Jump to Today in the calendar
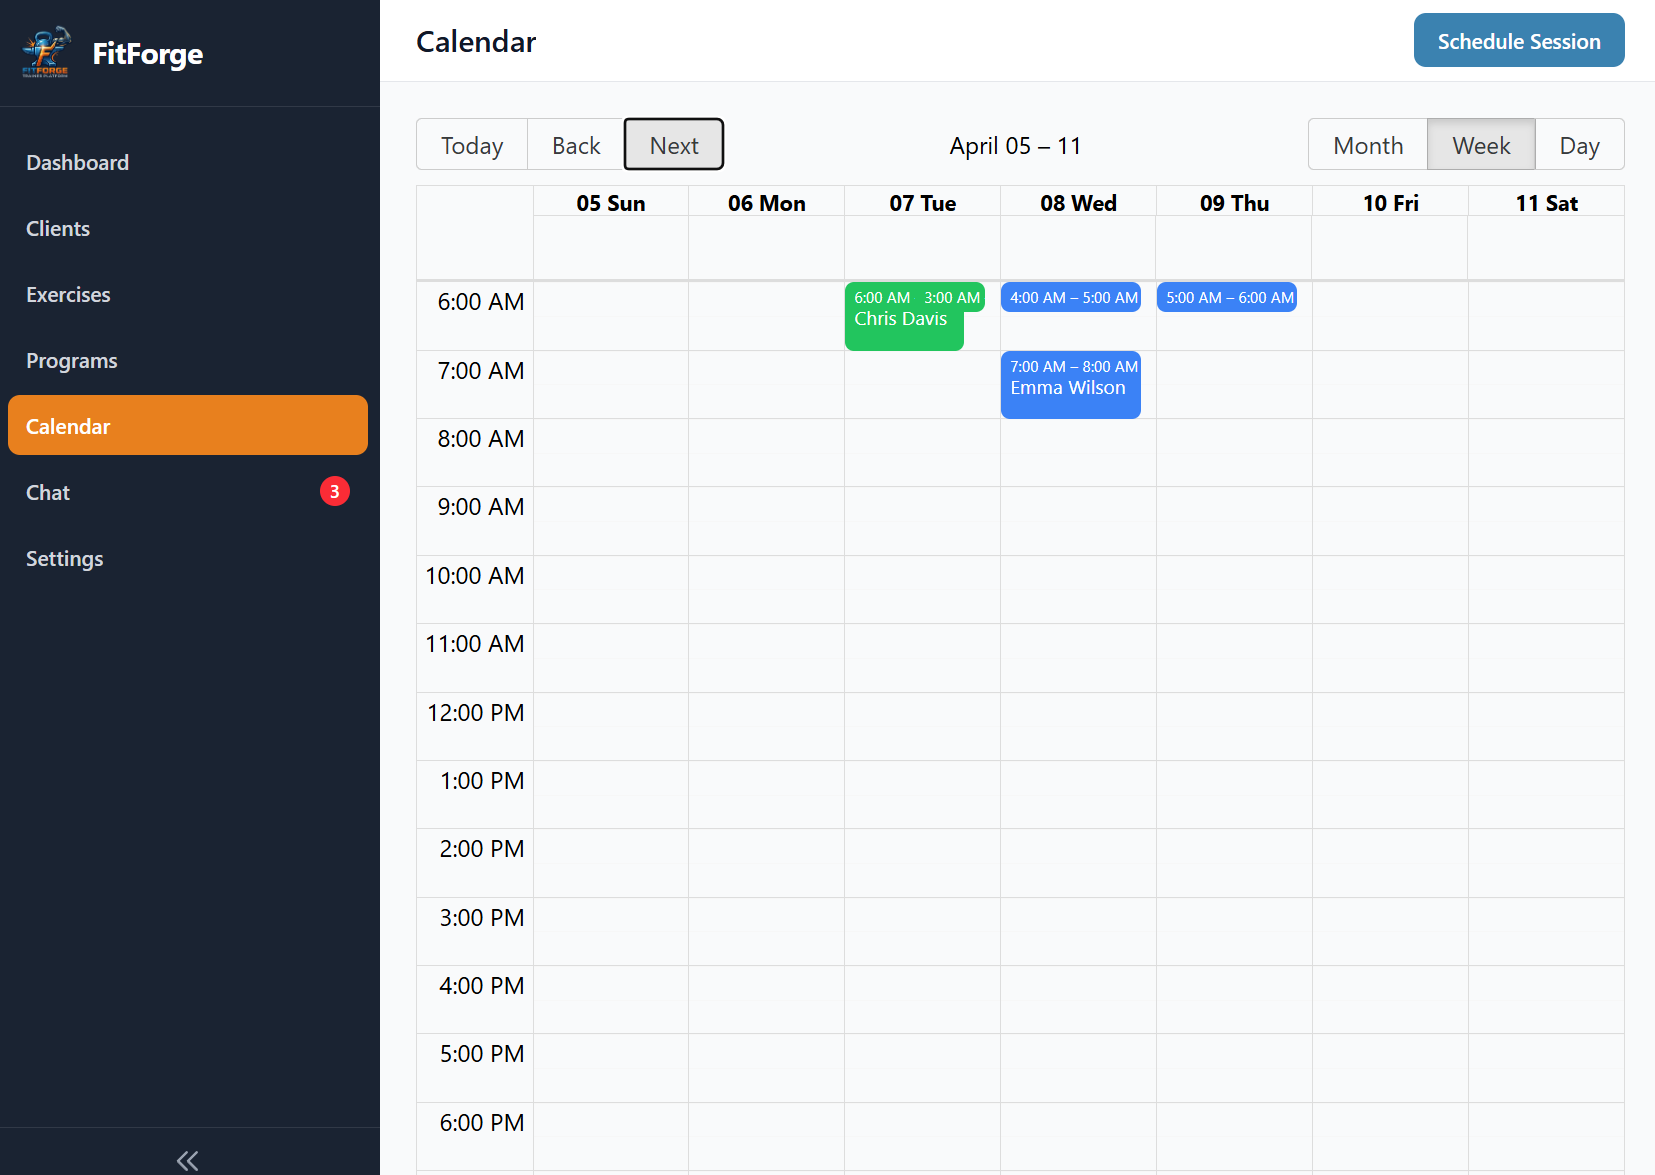This screenshot has width=1655, height=1175. click(471, 144)
